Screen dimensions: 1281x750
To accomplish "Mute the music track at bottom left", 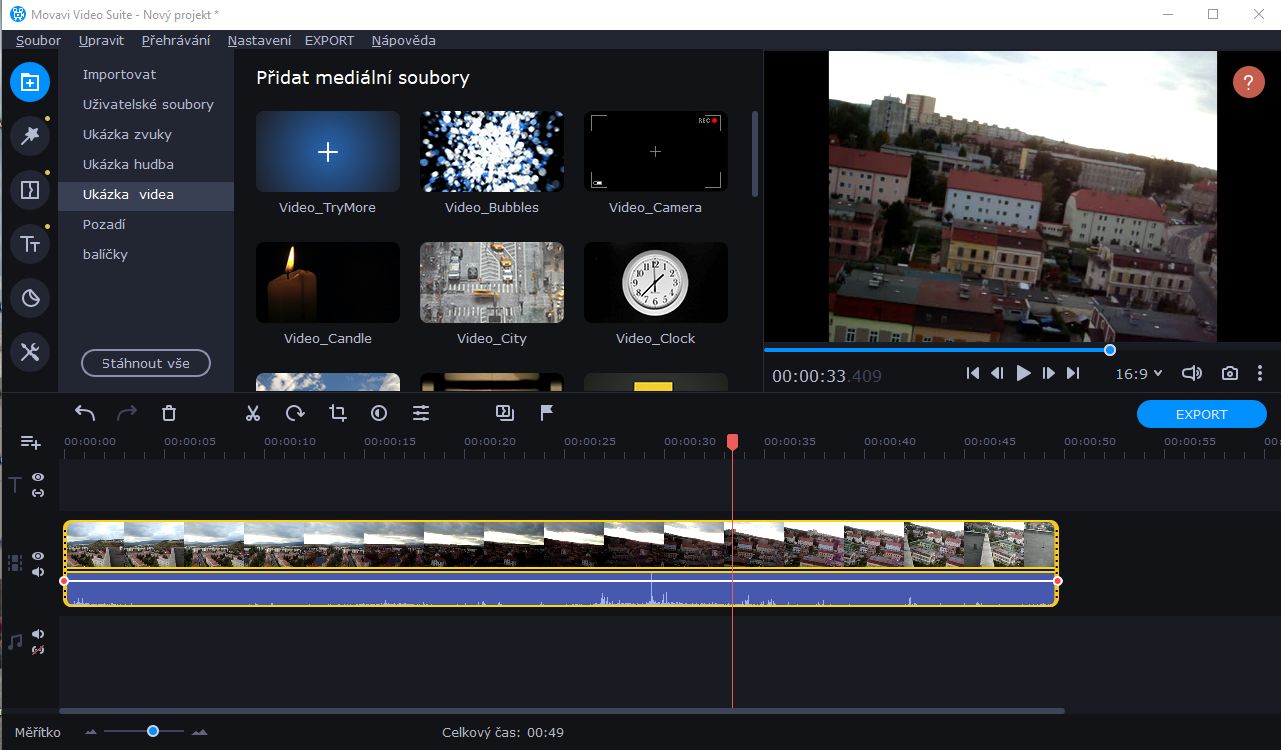I will tap(38, 633).
